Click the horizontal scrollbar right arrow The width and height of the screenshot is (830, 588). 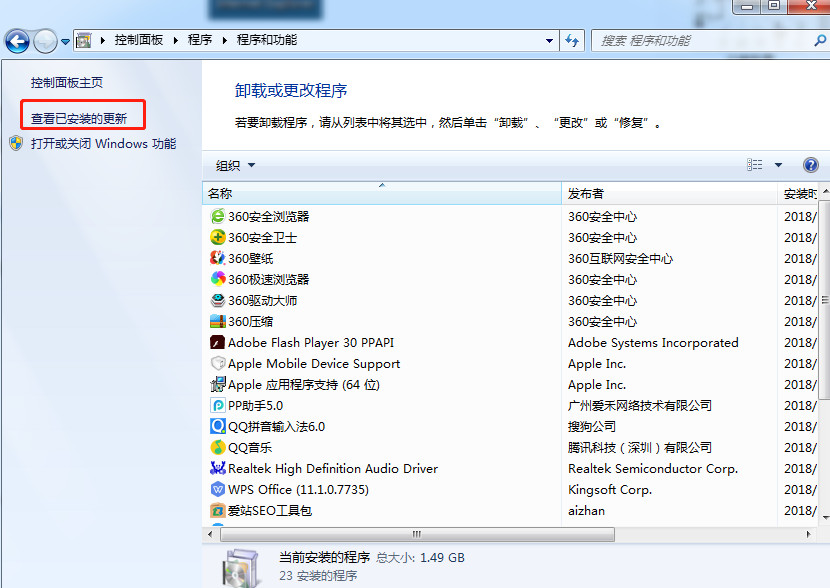(x=808, y=534)
